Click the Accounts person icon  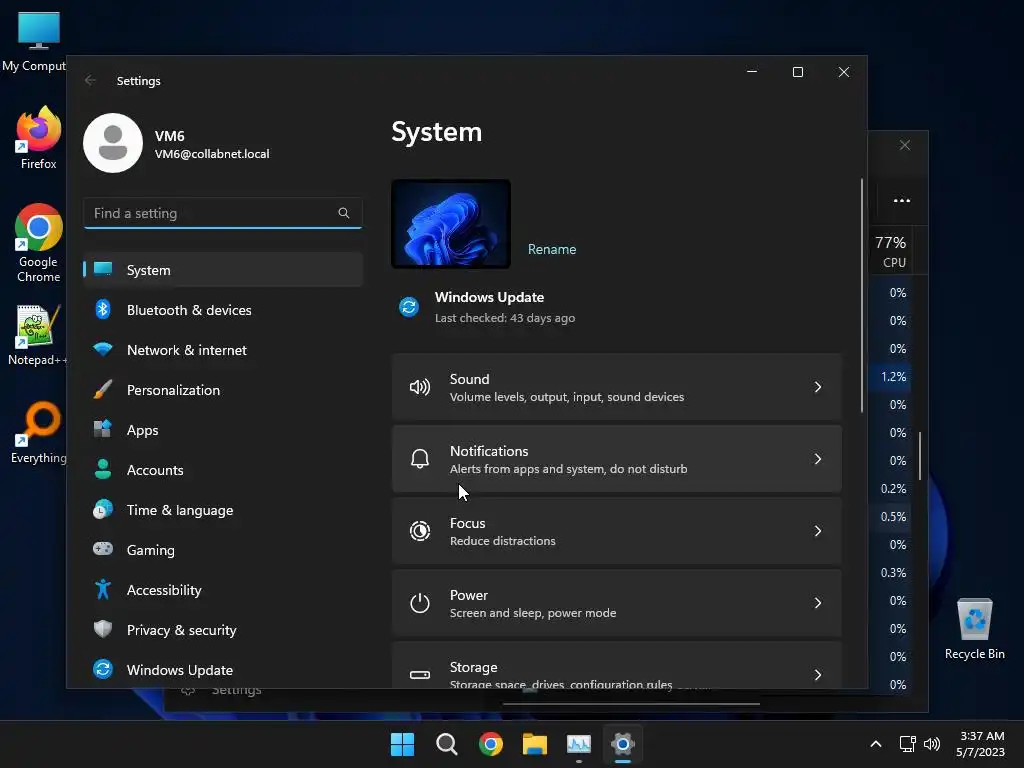103,470
